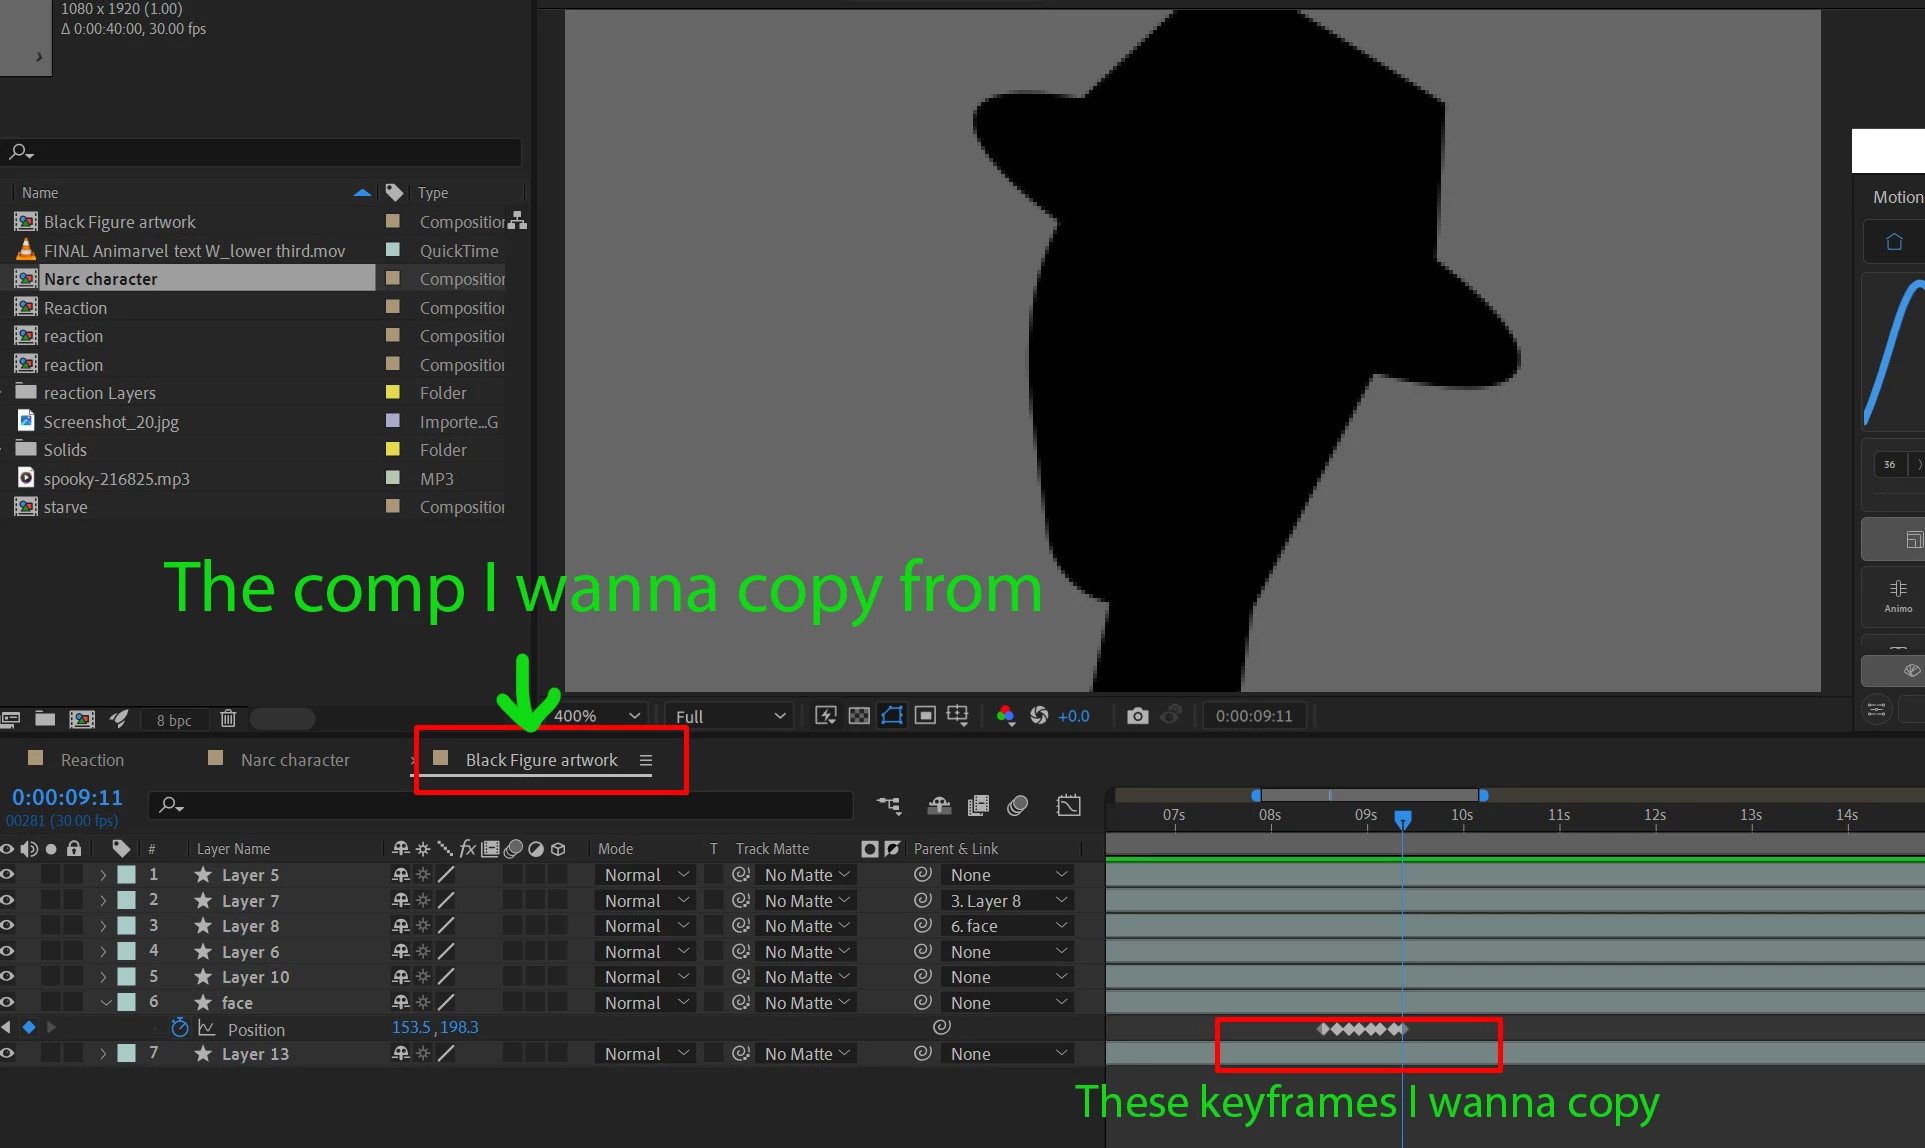Click the trash delete icon in Project panel
The image size is (1925, 1148).
click(228, 718)
